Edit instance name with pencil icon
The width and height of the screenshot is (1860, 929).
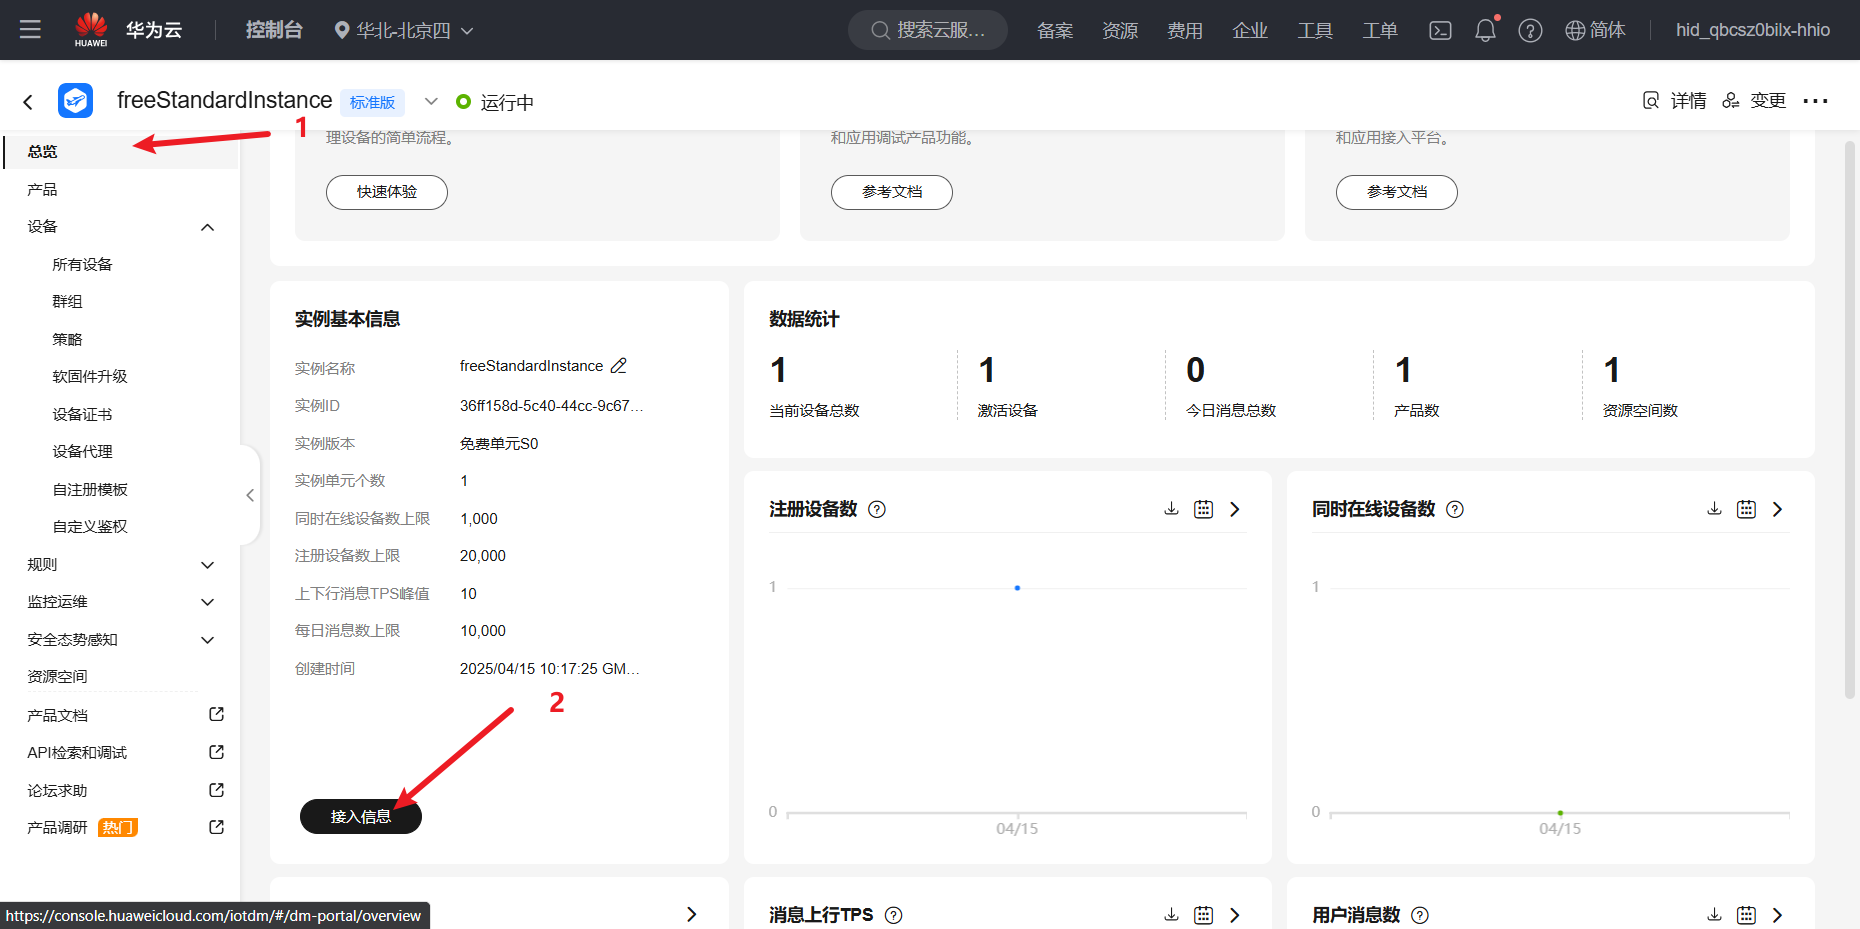coord(619,366)
